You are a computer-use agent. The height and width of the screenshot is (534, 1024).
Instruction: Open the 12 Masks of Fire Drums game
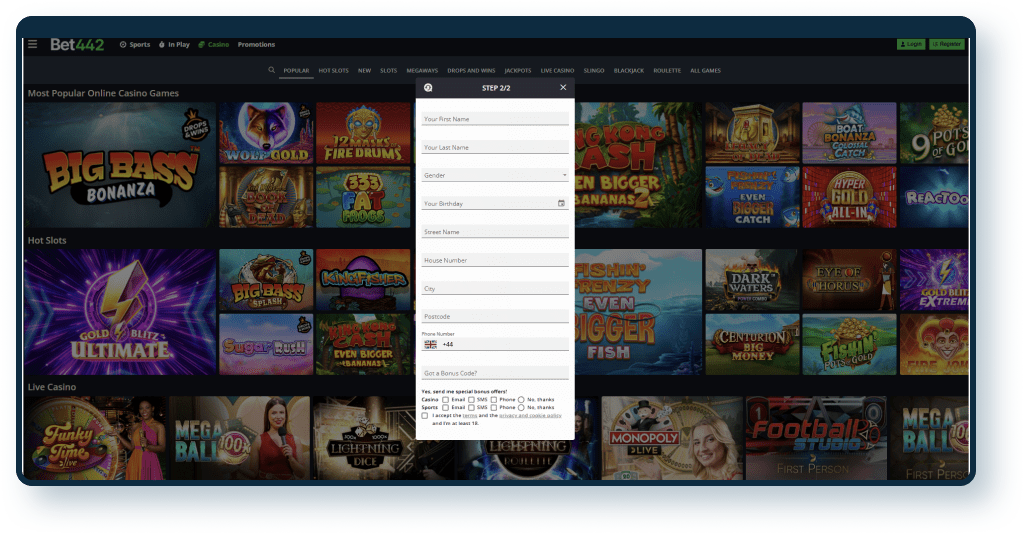(363, 133)
